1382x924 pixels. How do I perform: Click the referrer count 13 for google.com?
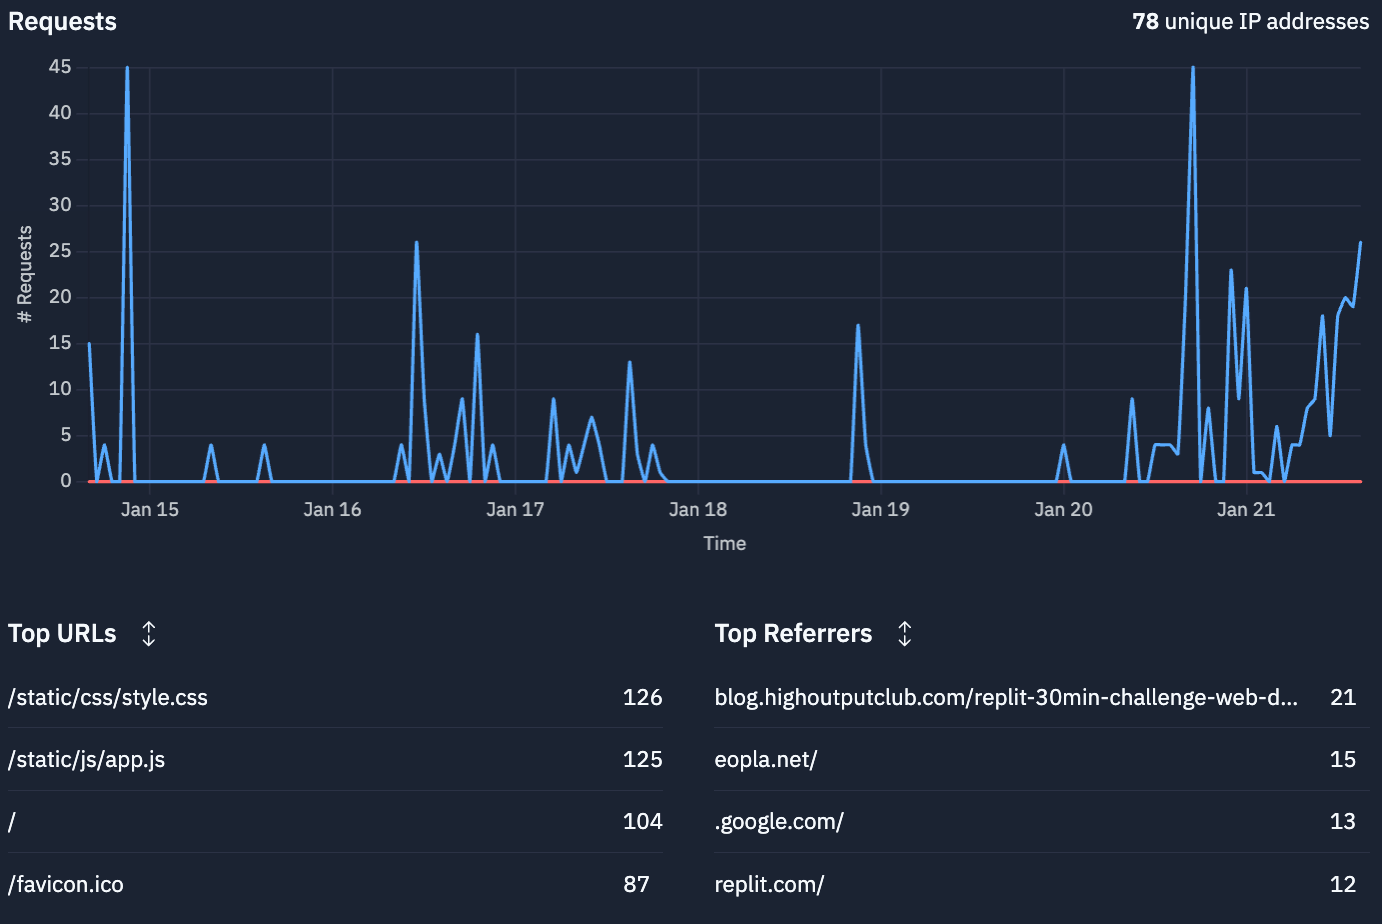tap(1343, 821)
